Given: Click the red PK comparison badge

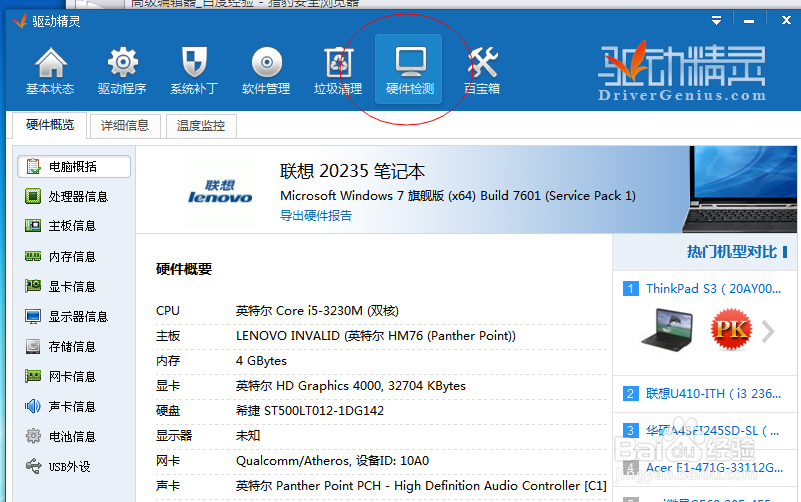Looking at the screenshot, I should (731, 329).
